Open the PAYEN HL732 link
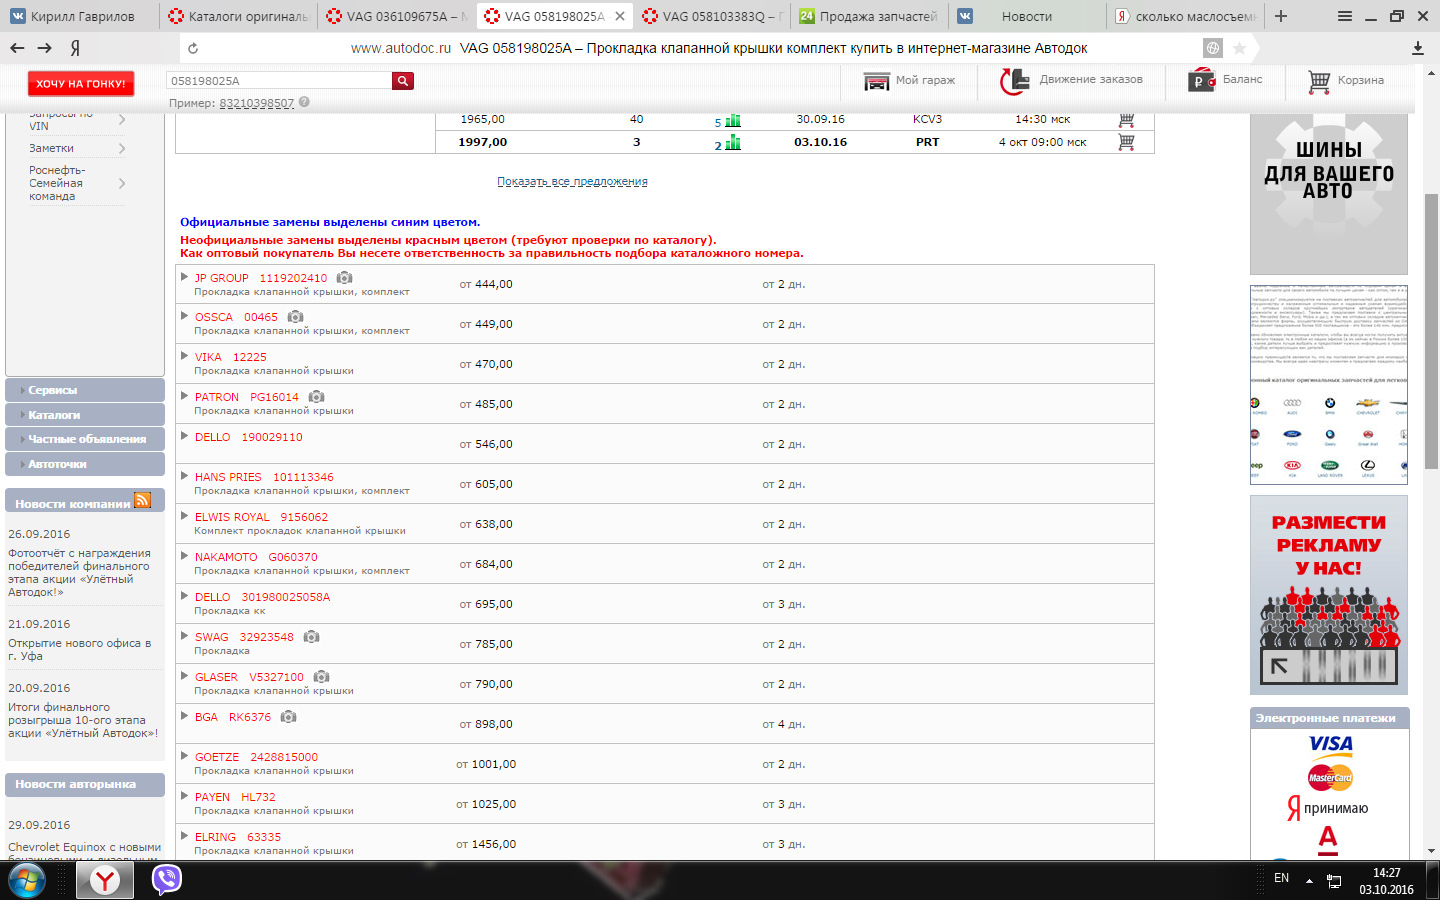The image size is (1440, 900). (235, 797)
